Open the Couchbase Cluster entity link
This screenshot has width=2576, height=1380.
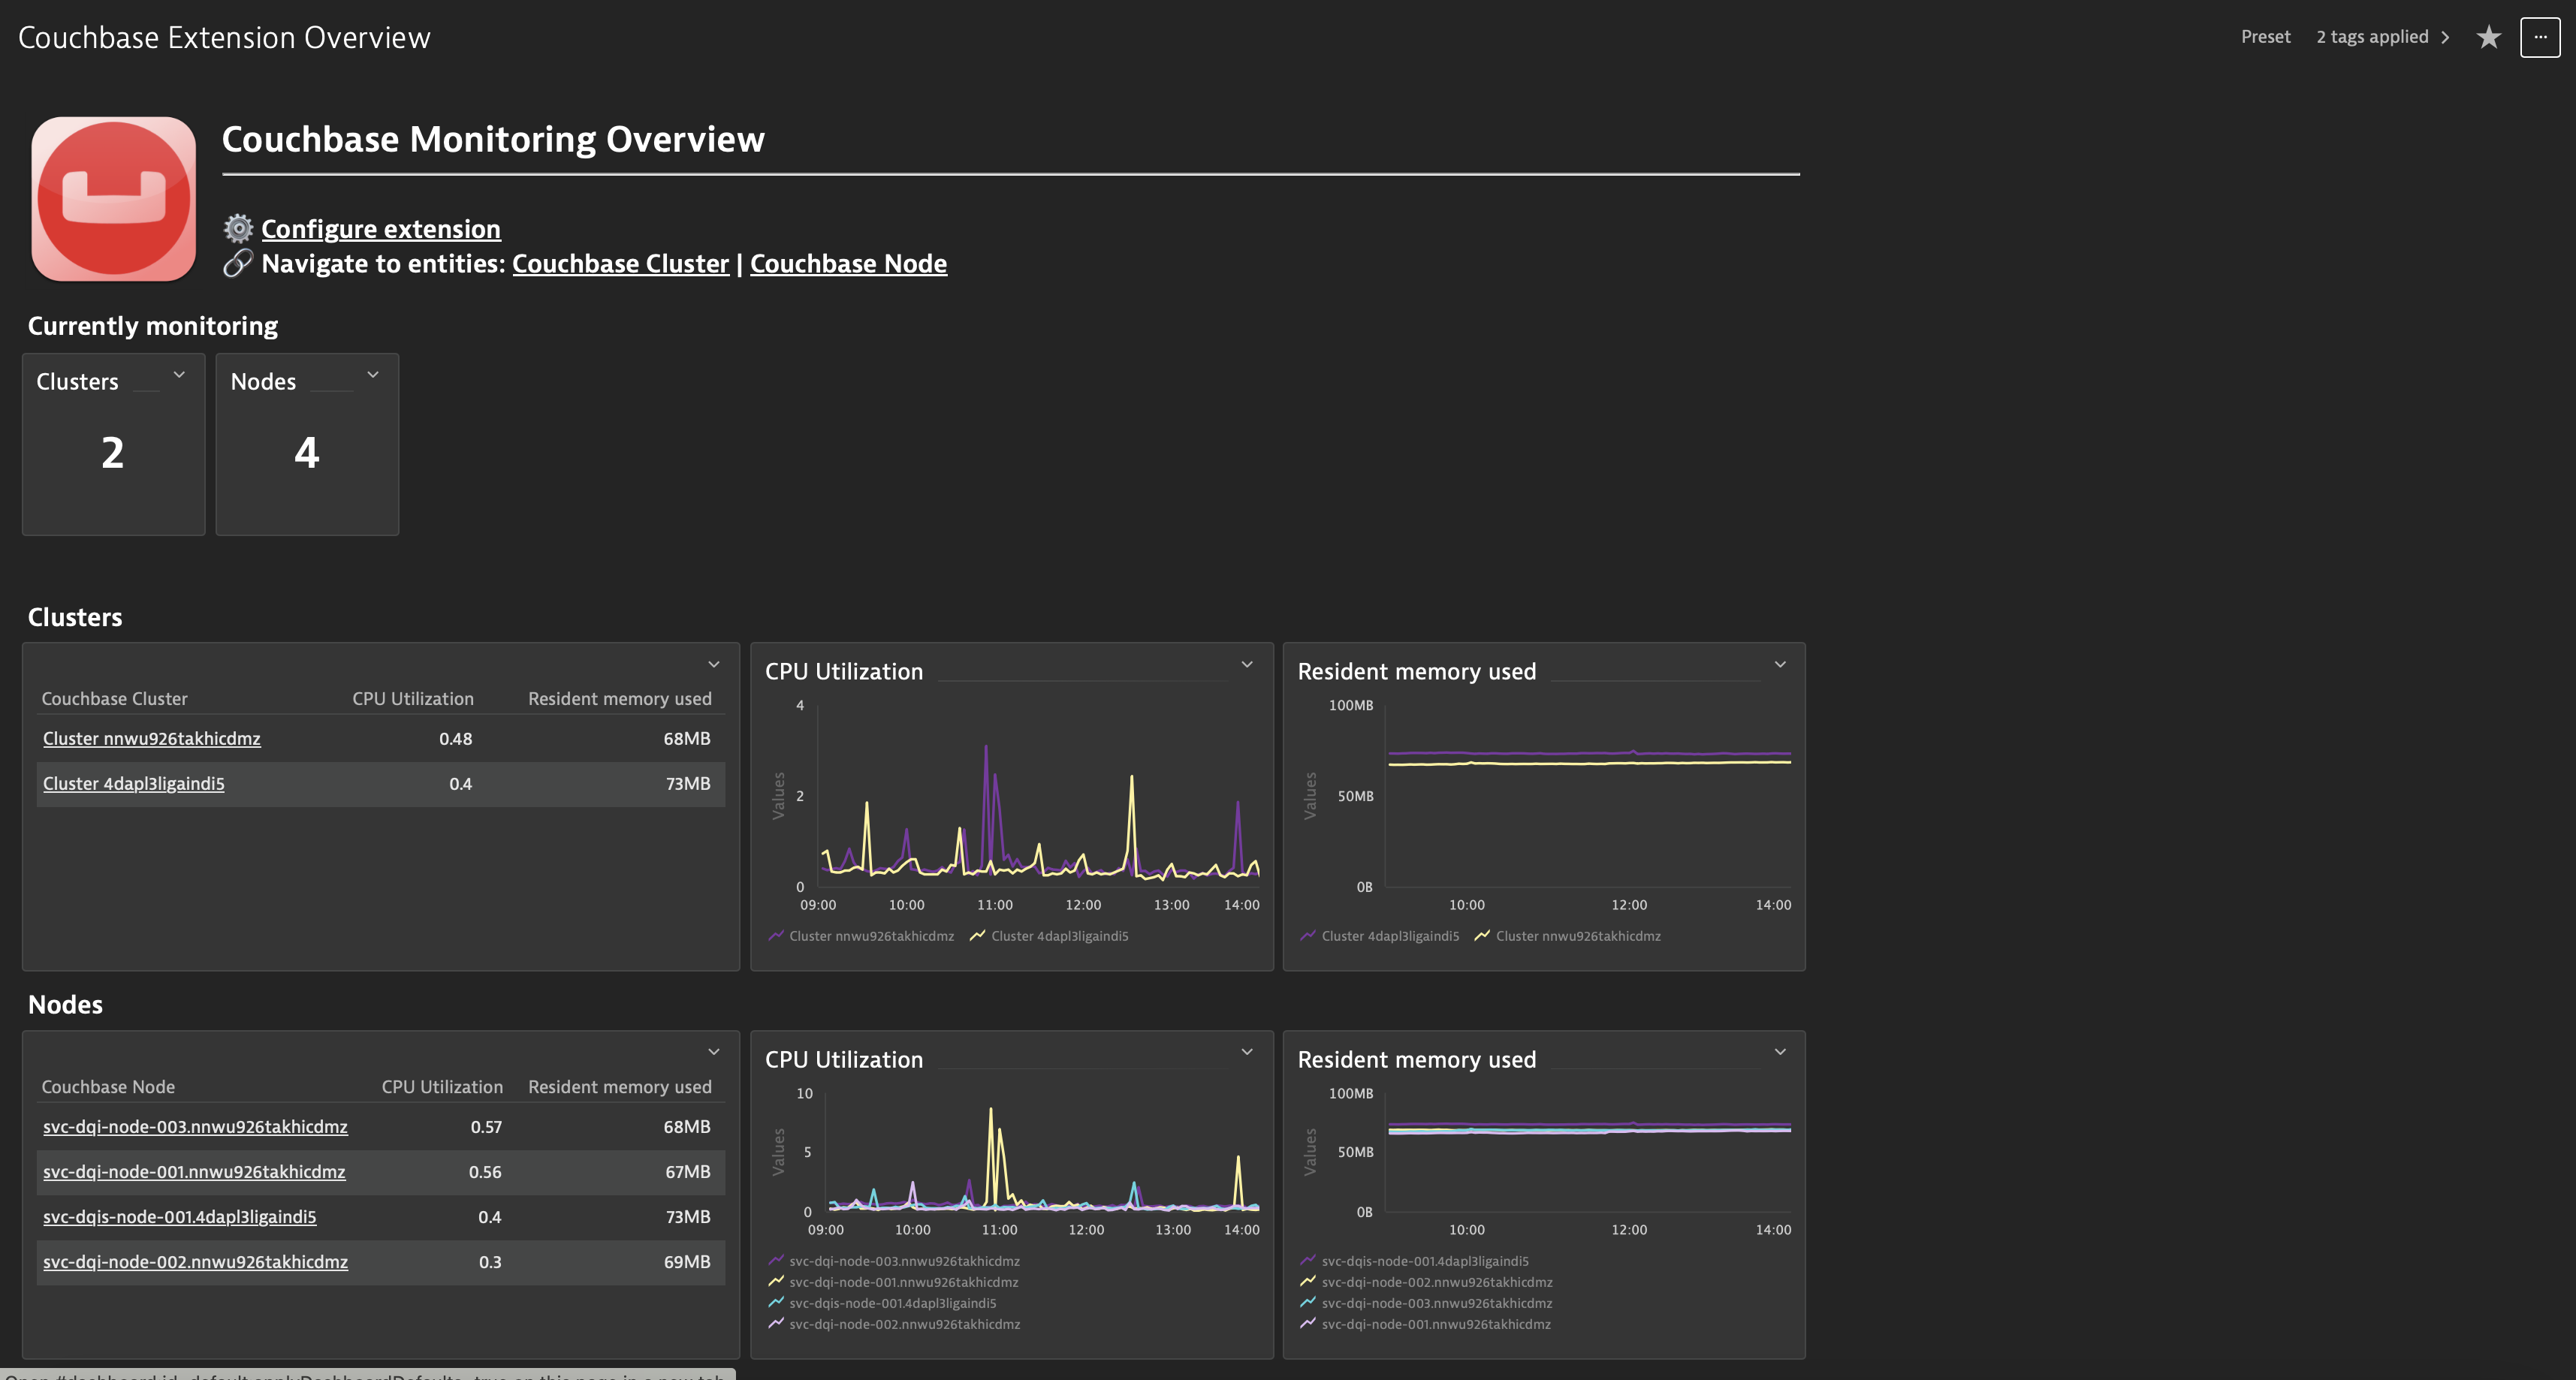pos(620,262)
